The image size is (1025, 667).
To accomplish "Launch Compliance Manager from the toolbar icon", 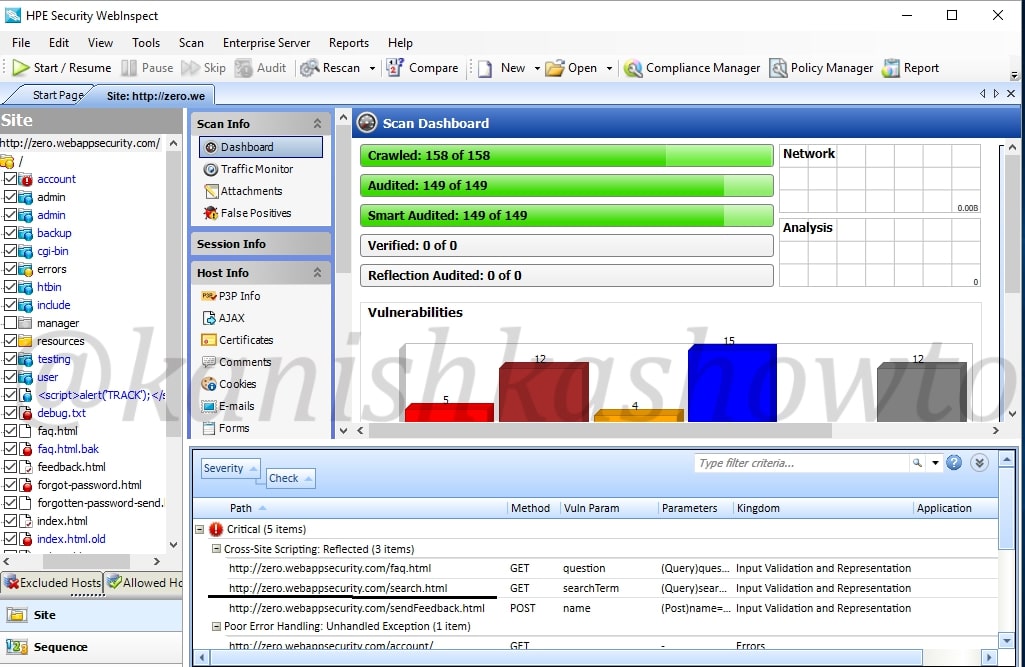I will [633, 68].
